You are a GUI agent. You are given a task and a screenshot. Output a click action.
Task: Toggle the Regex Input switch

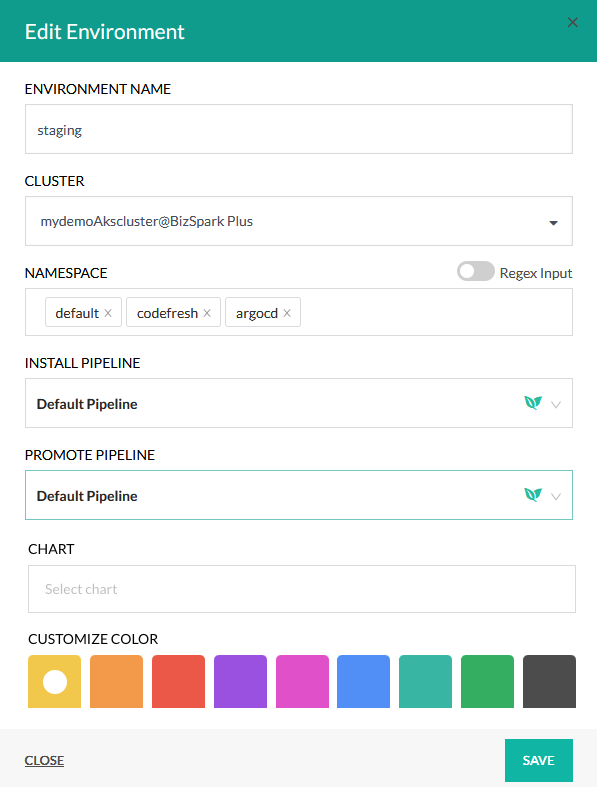point(475,272)
